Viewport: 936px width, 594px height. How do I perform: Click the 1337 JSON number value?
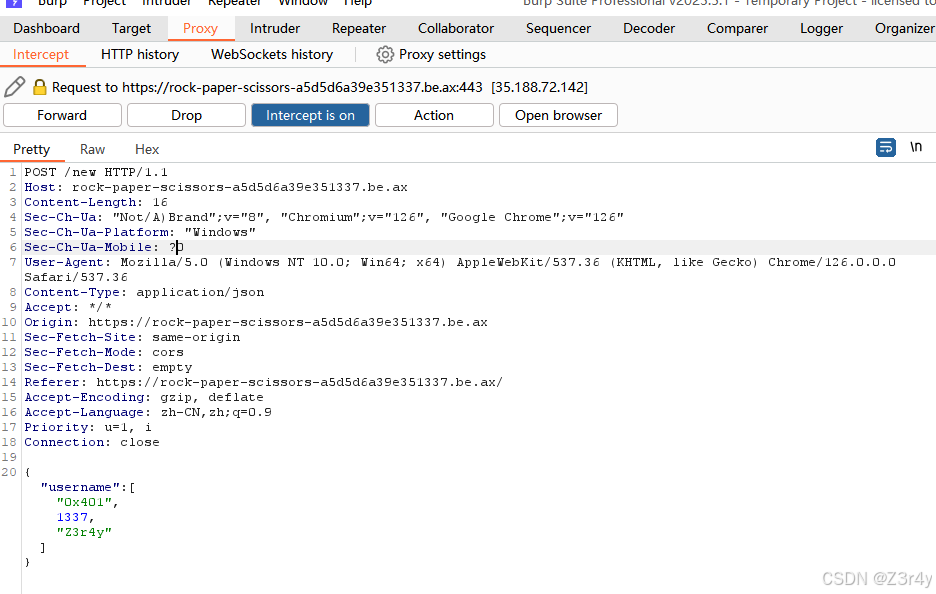pyautogui.click(x=72, y=518)
